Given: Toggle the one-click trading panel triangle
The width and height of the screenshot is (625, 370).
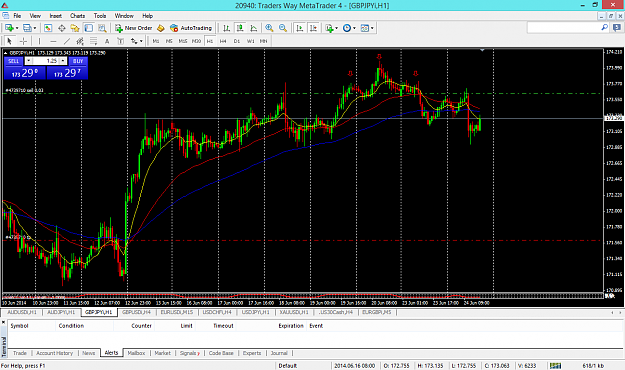Looking at the screenshot, I should click(6, 53).
